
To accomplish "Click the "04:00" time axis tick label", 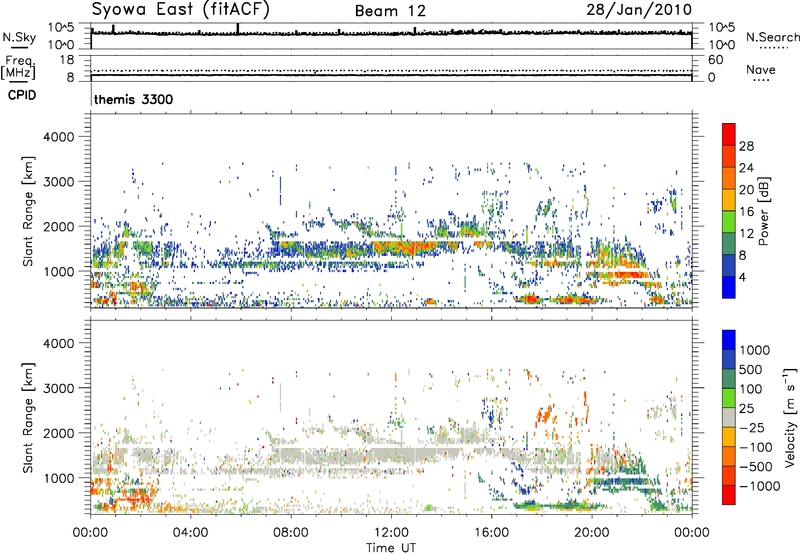I will click(190, 533).
